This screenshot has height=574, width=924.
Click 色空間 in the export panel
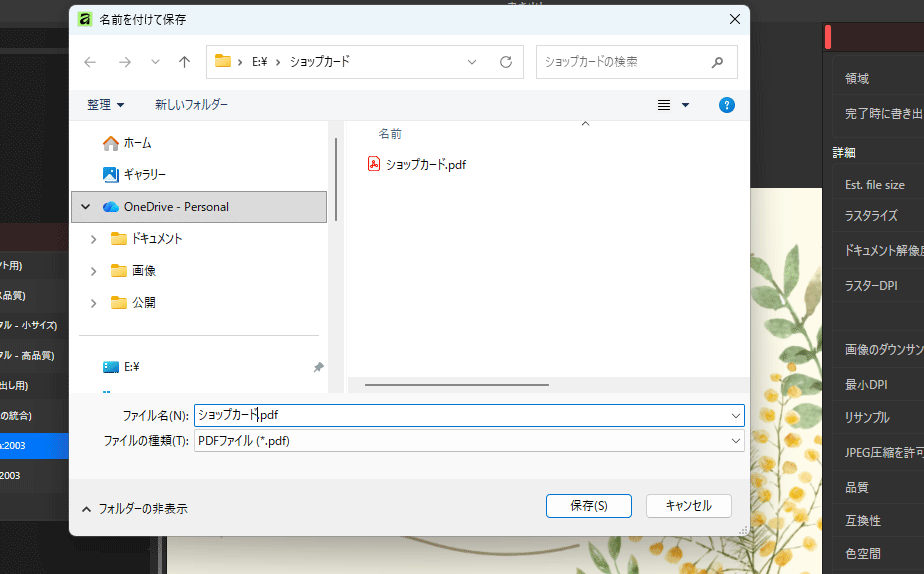click(x=863, y=553)
